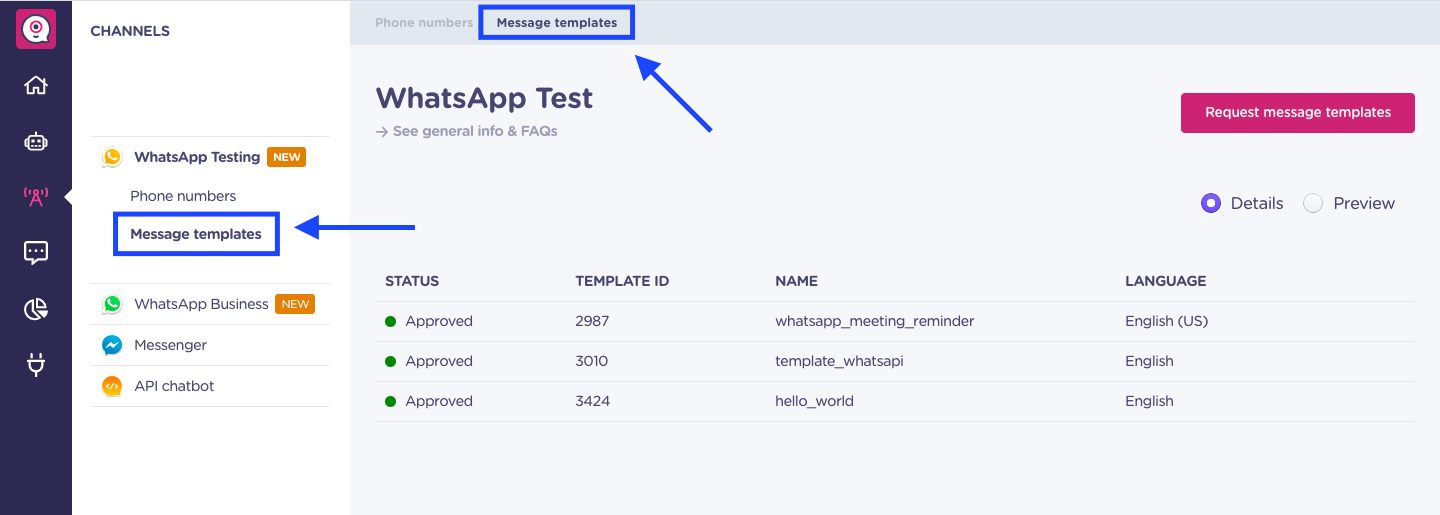Open See general info & FAQs link

pos(467,131)
